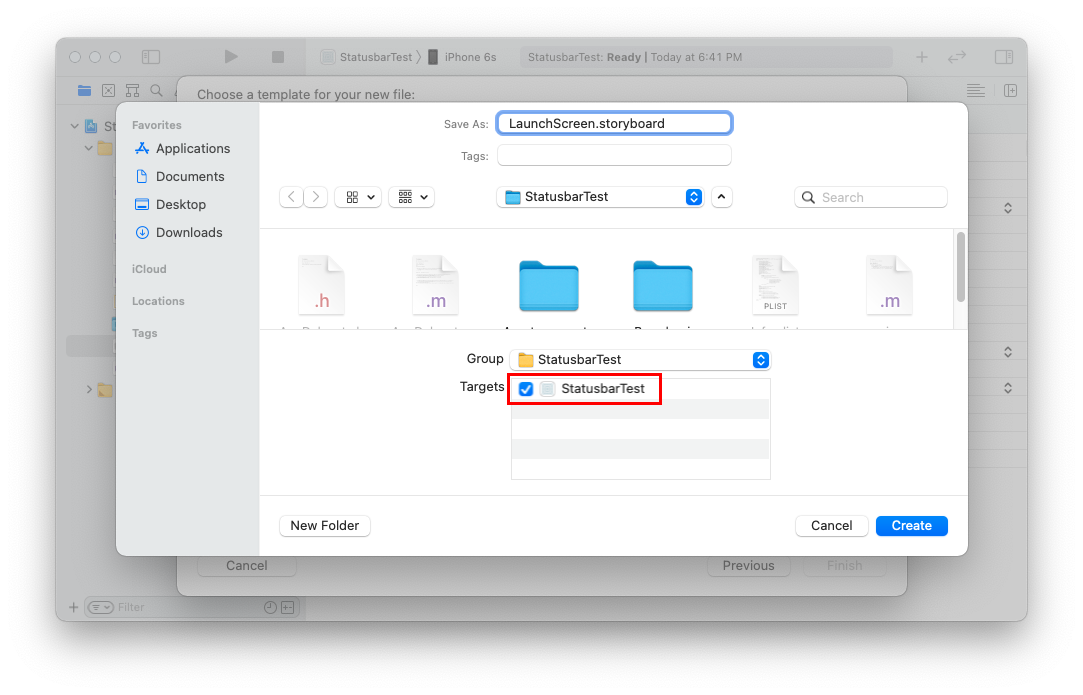Screen dimensions: 1083x695
Task: Select the .h header file icon
Action: click(x=321, y=285)
